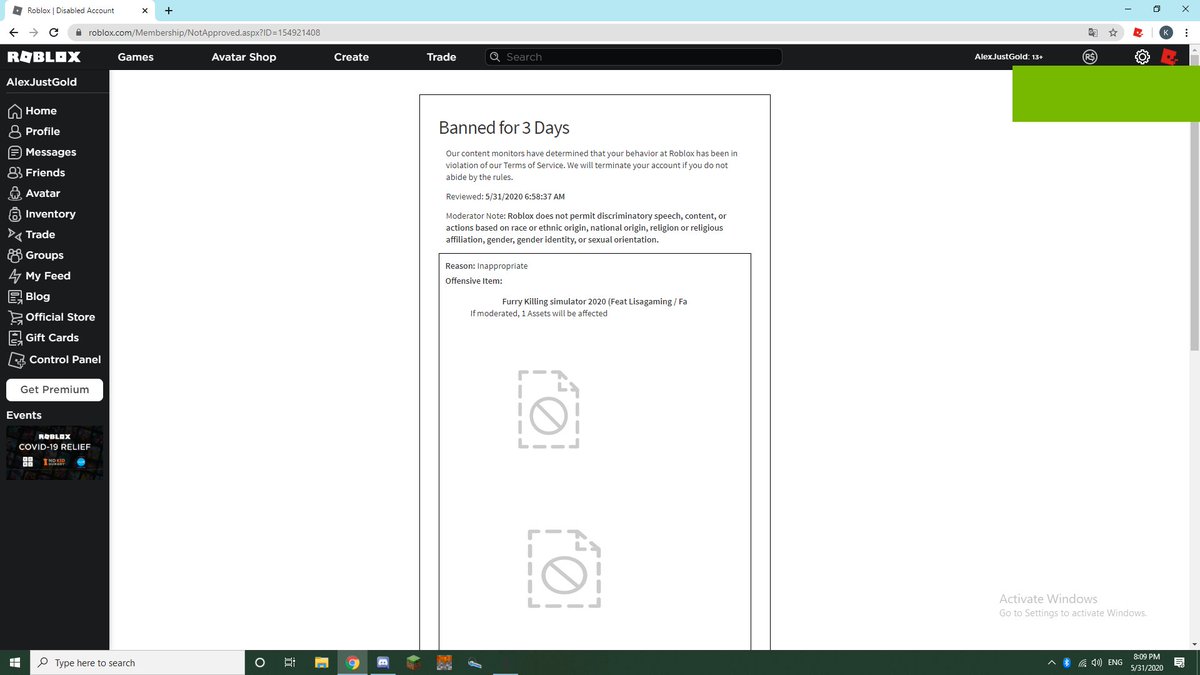Click the Roblox extension icon in the Chrome toolbar
Viewport: 1200px width, 675px height.
1138,32
